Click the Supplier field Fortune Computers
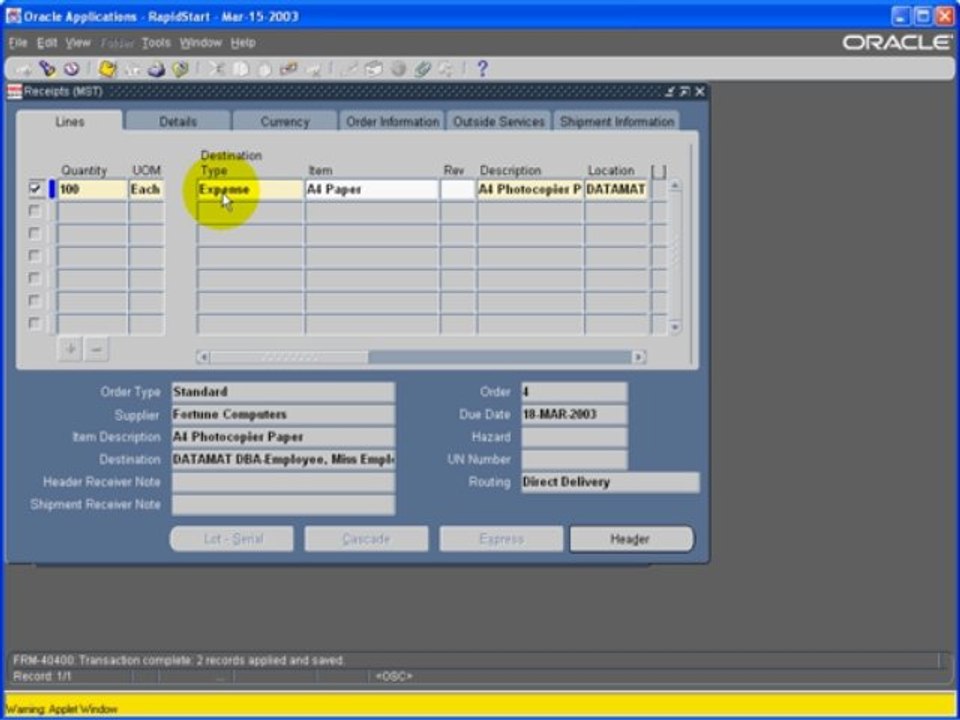 point(283,414)
